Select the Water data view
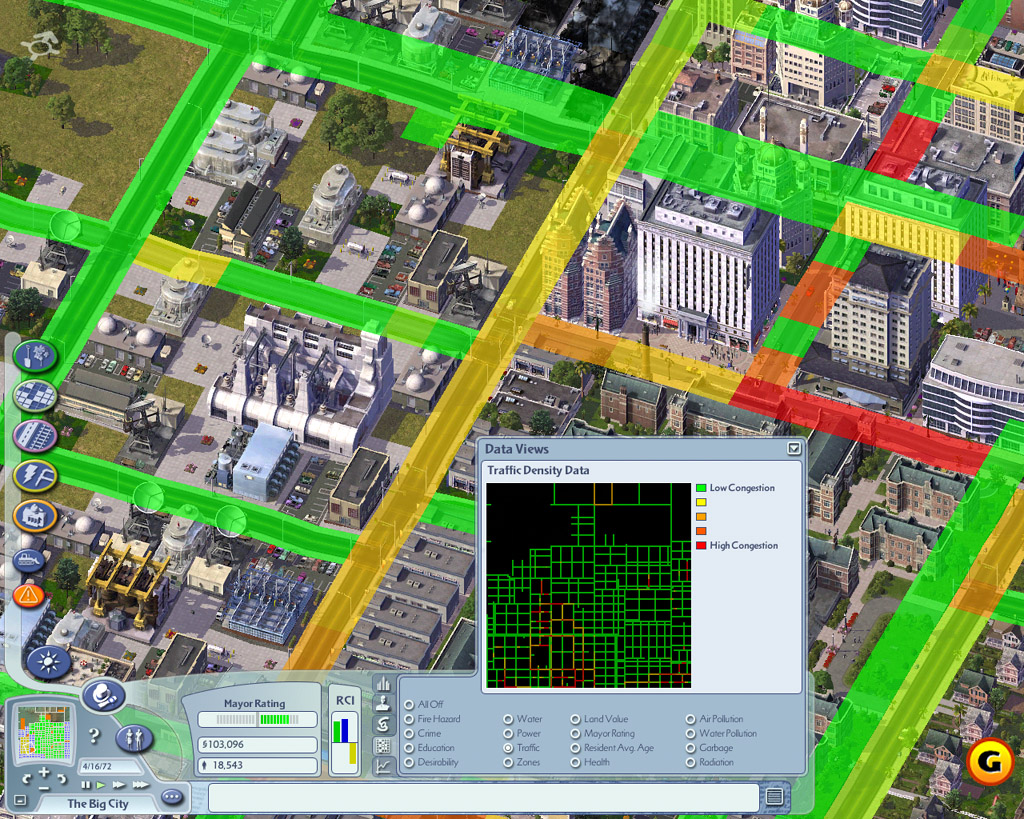Viewport: 1024px width, 819px height. pyautogui.click(x=508, y=719)
